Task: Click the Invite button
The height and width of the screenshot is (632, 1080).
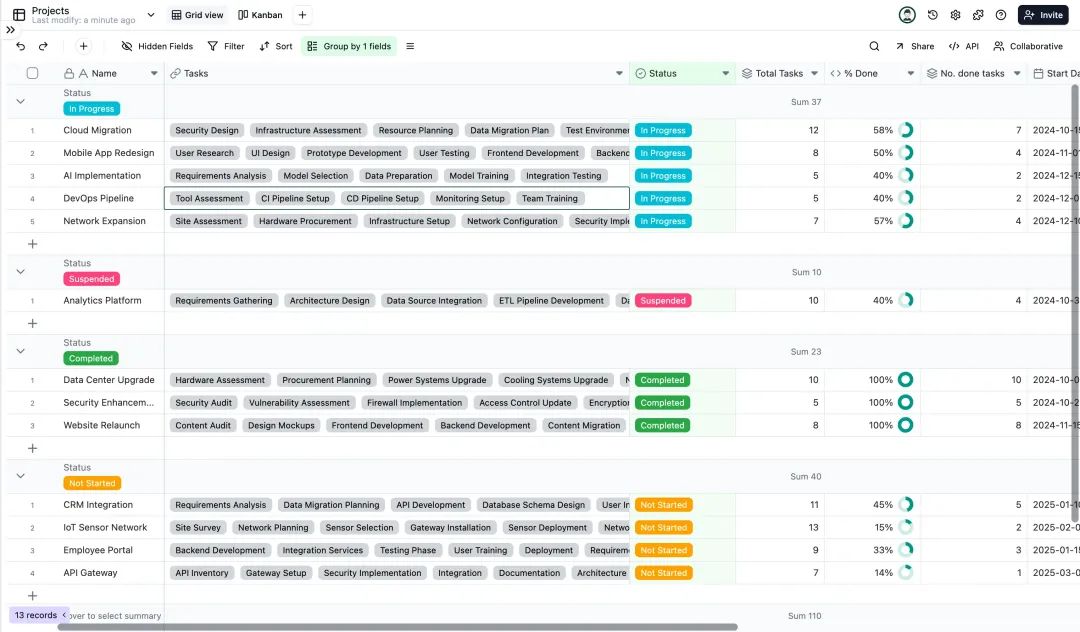Action: [1043, 15]
